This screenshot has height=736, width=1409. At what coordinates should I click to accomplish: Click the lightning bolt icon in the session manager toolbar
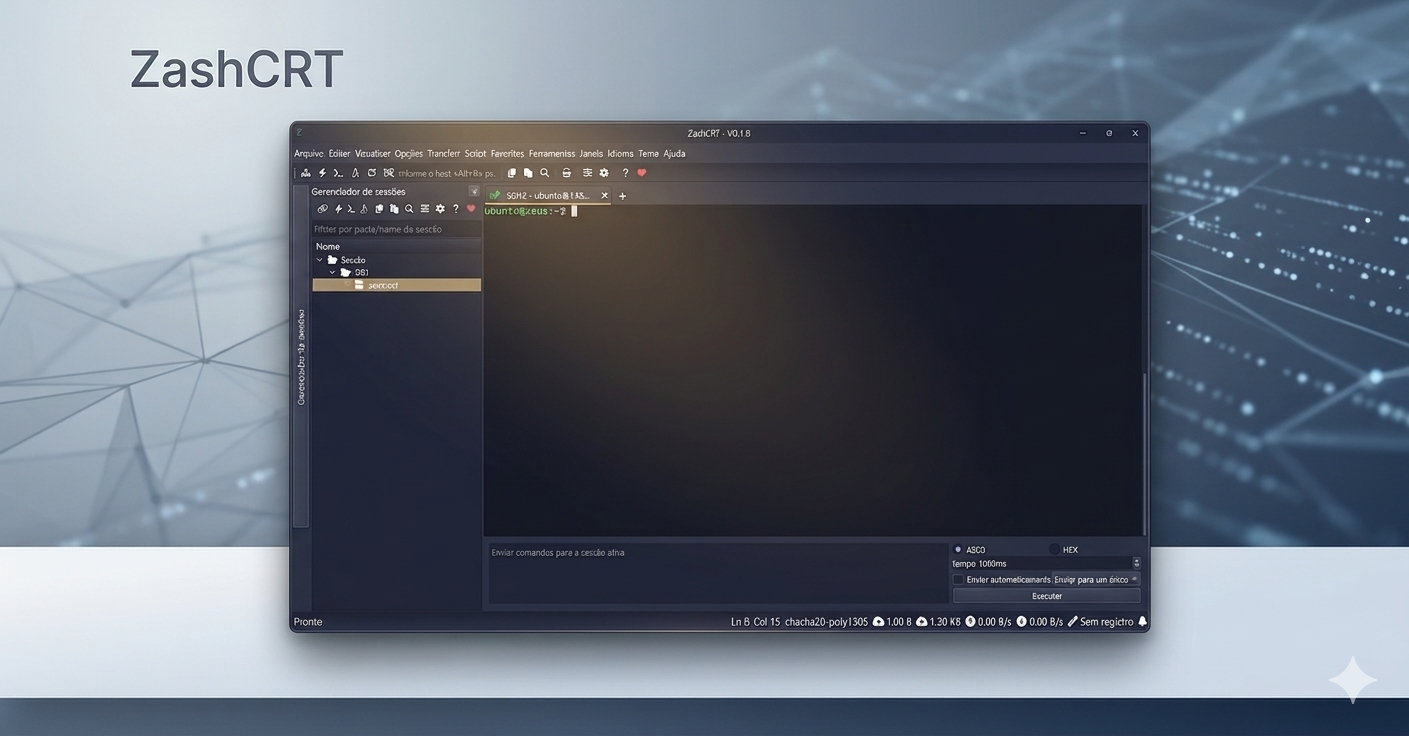(338, 209)
